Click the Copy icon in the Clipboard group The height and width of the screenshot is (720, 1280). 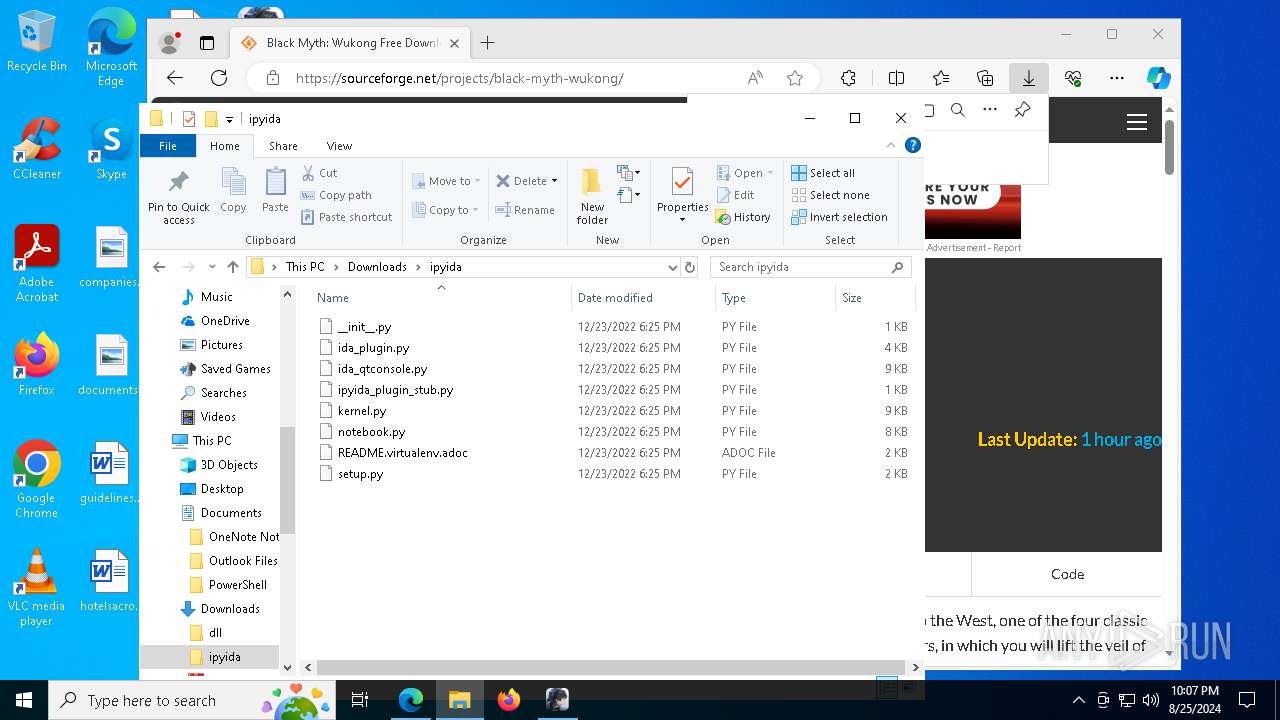(x=233, y=181)
